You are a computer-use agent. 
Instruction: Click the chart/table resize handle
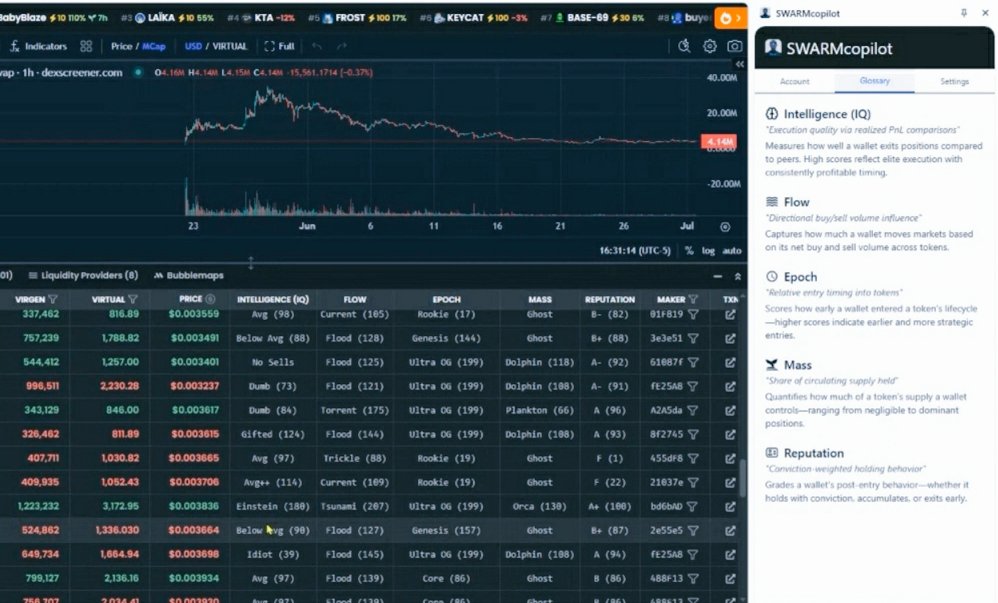tap(251, 262)
